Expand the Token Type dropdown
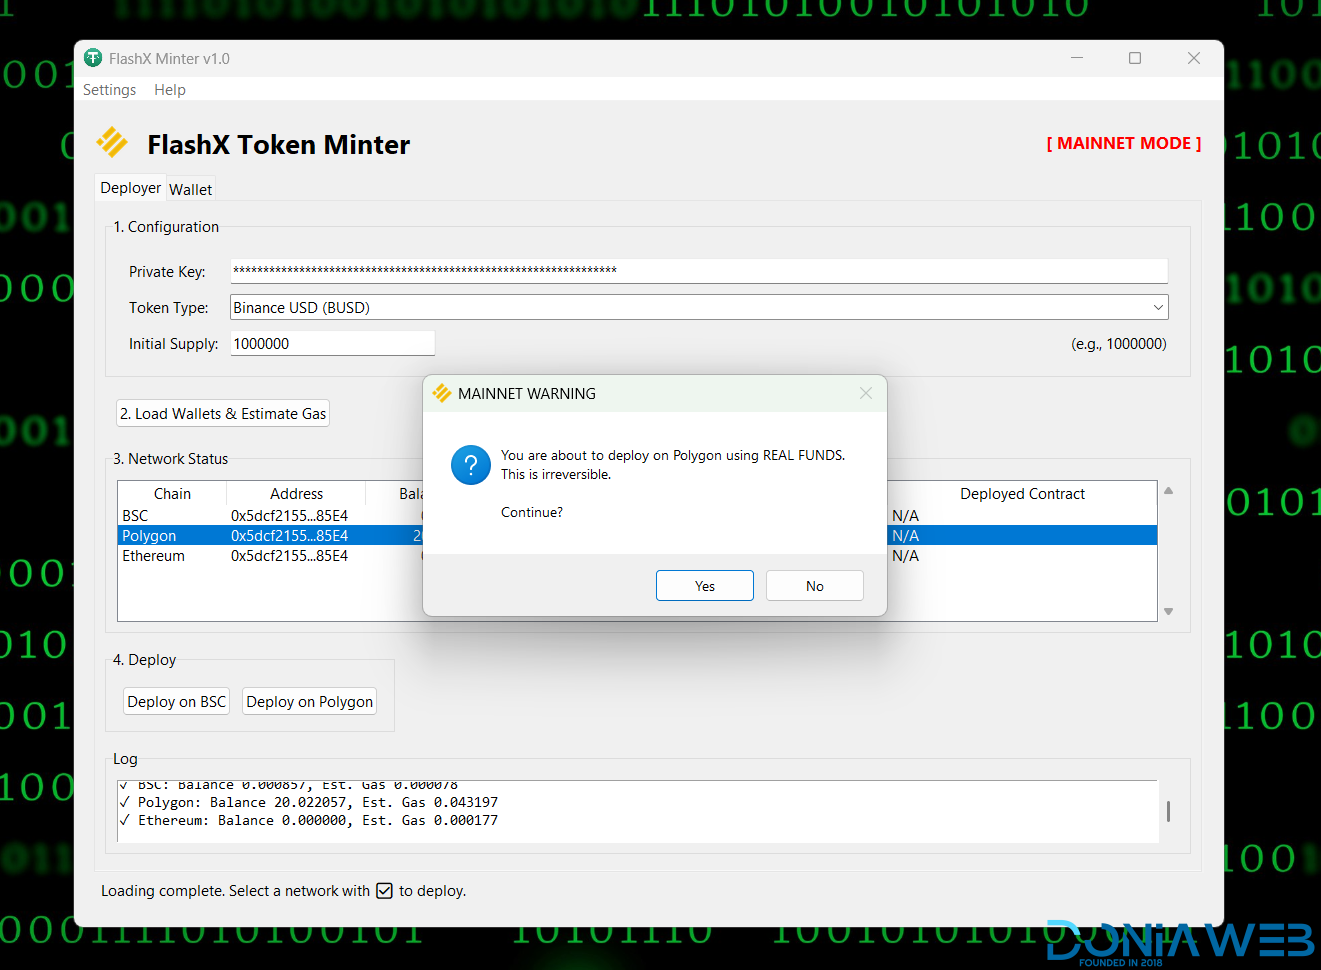Viewport: 1321px width, 970px height. 1157,307
